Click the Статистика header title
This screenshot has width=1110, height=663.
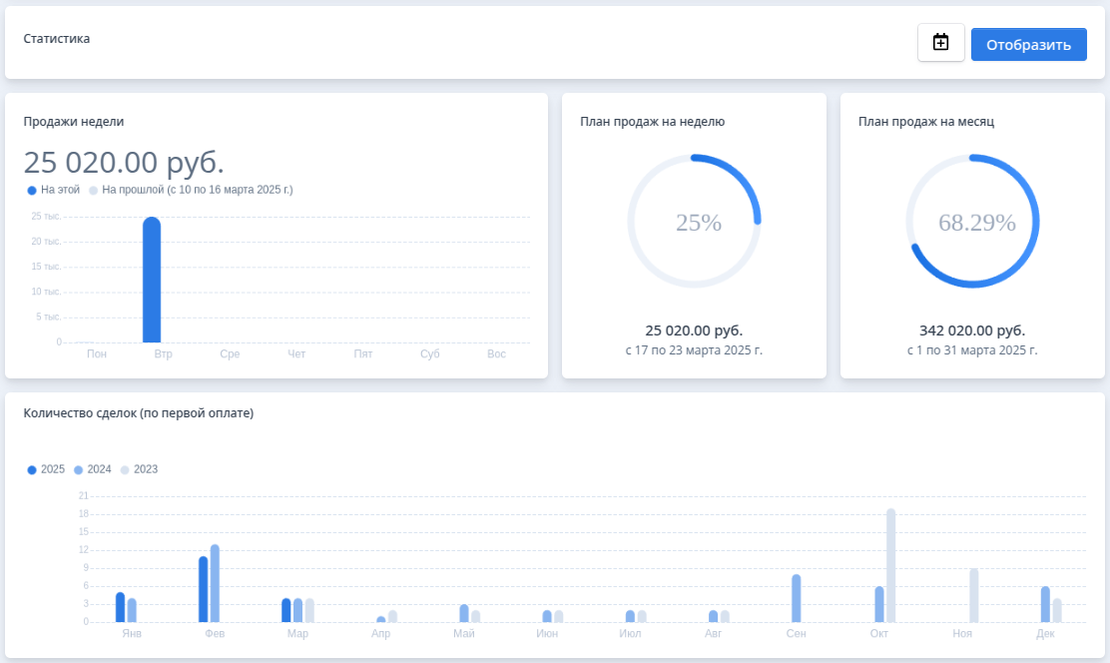tap(57, 39)
